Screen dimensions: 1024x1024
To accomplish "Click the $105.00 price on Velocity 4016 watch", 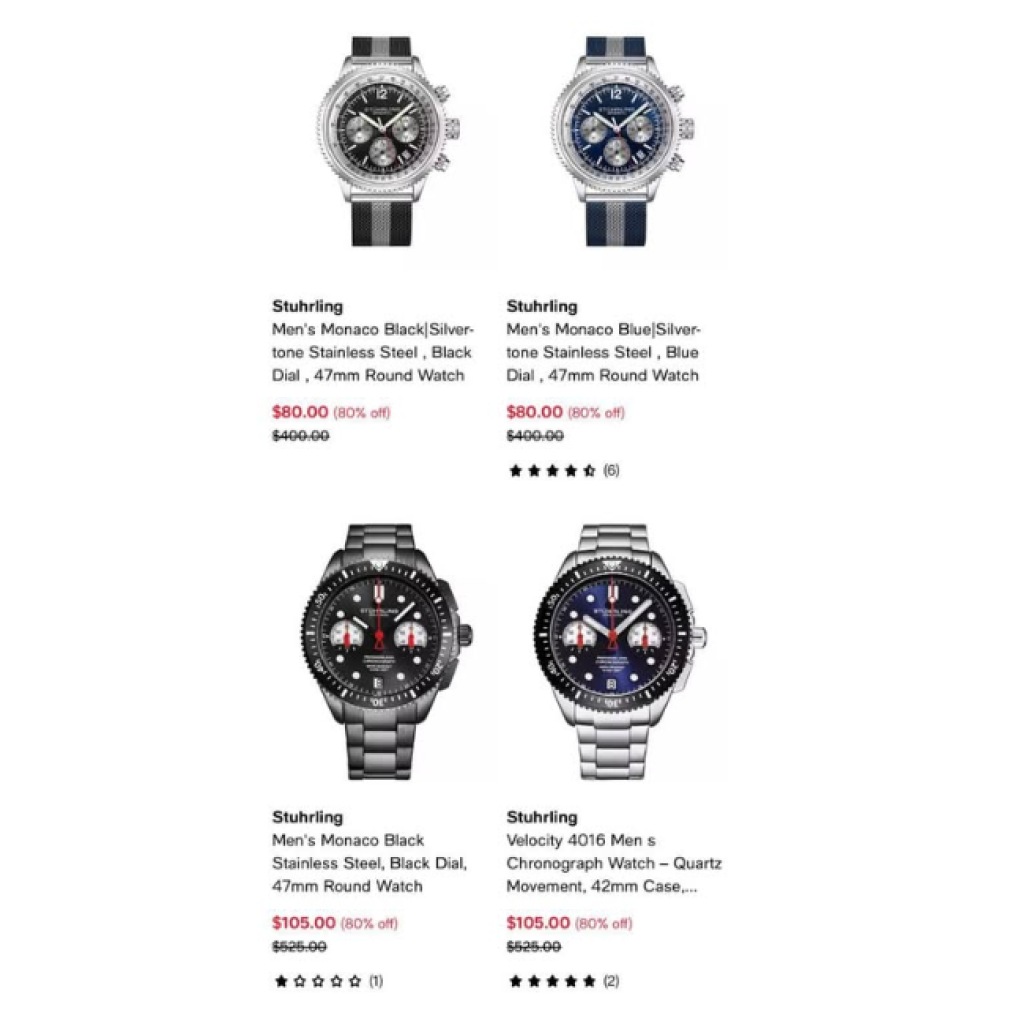I will tap(538, 923).
